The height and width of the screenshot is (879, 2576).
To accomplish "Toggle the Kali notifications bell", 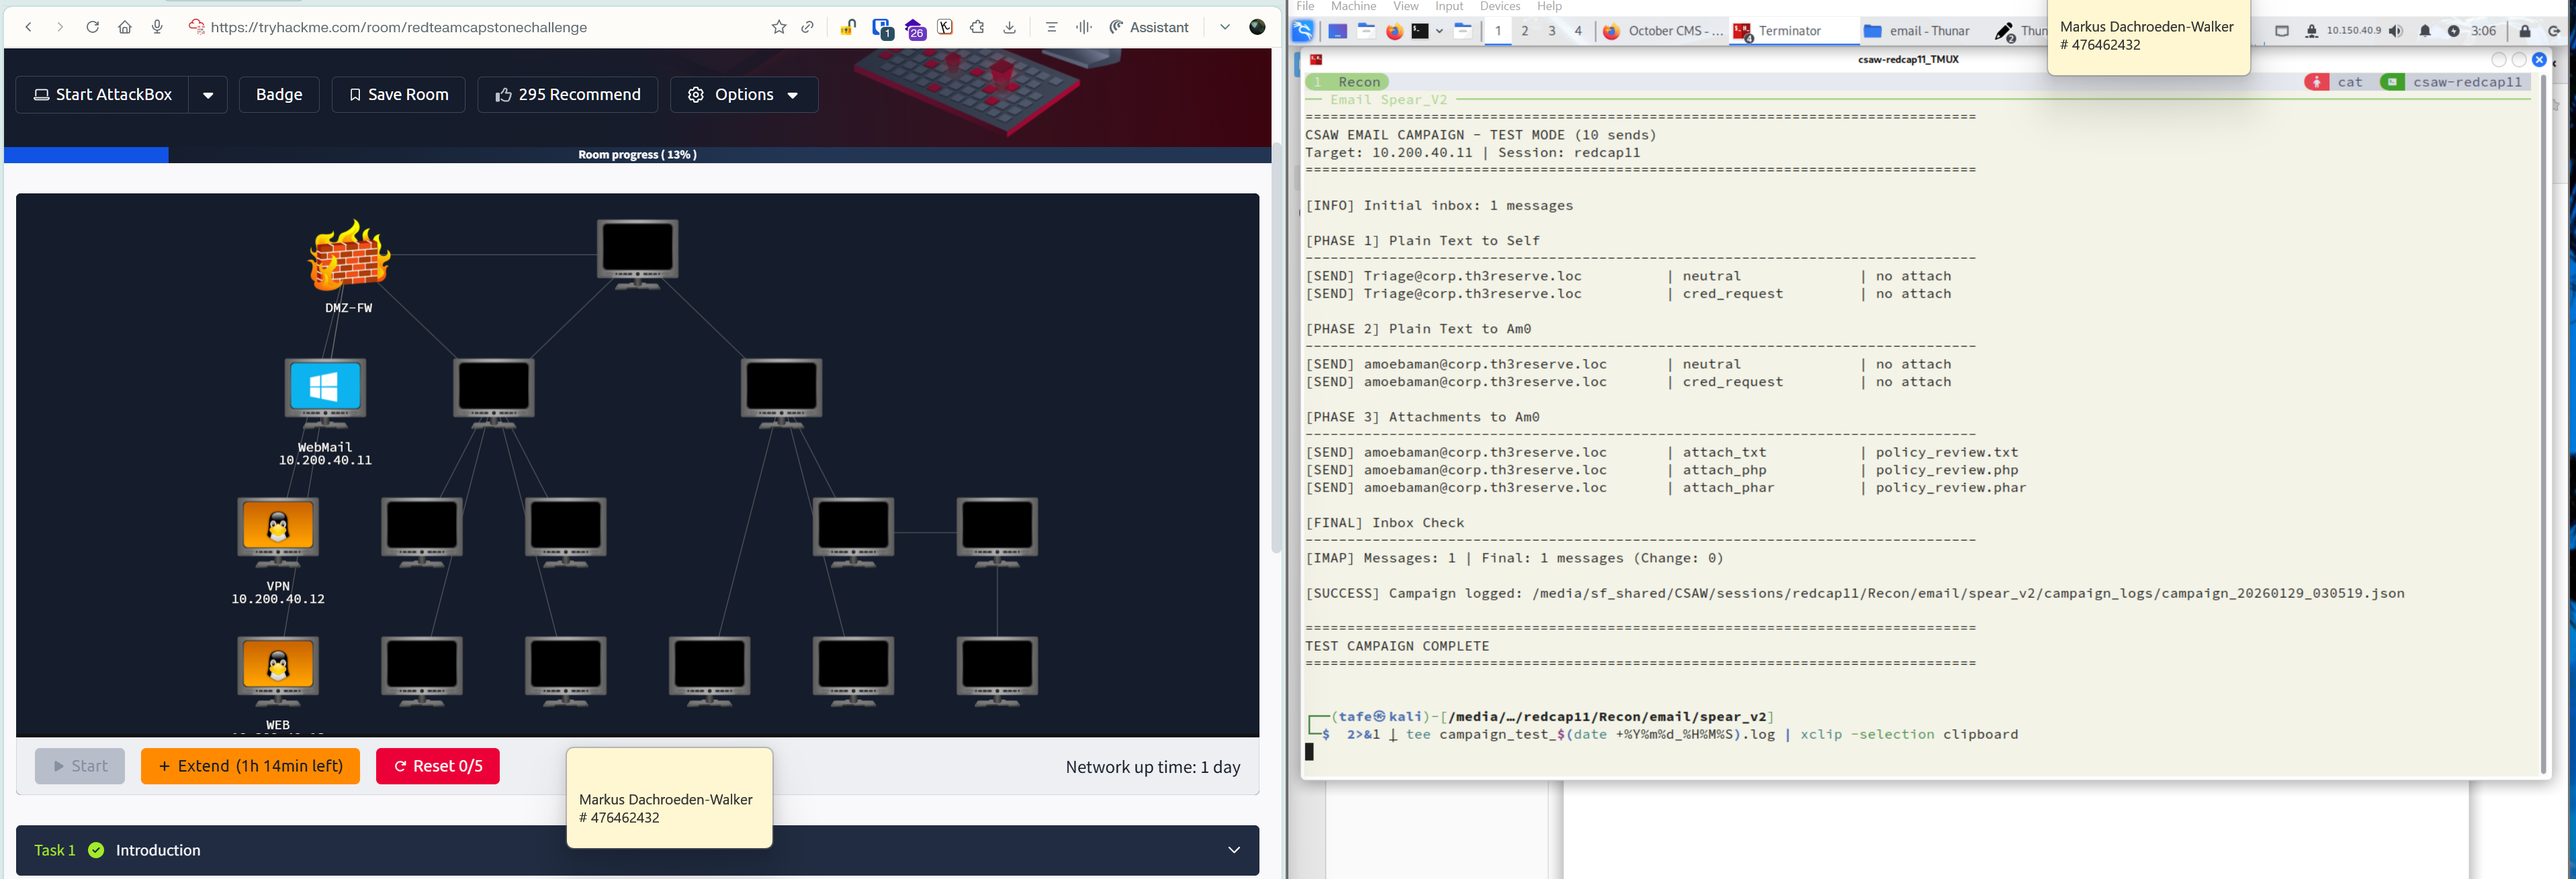I will (x=2425, y=31).
